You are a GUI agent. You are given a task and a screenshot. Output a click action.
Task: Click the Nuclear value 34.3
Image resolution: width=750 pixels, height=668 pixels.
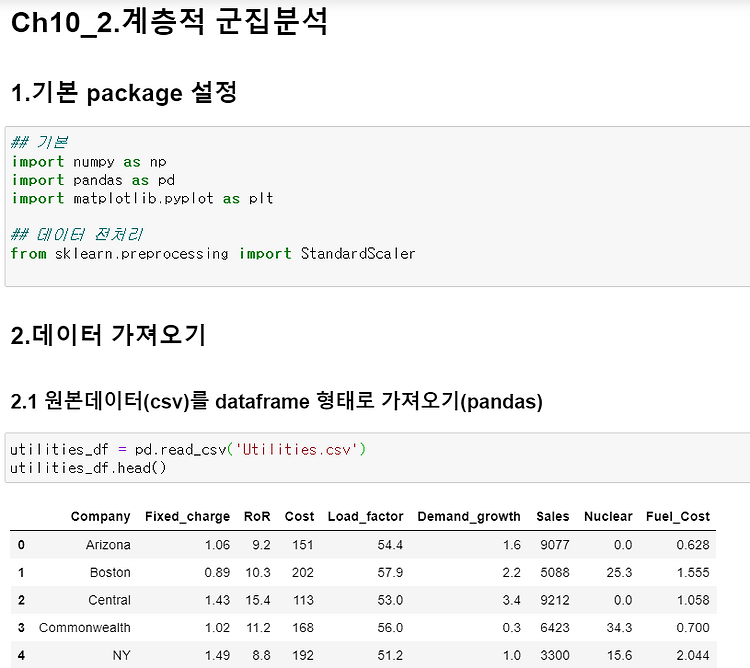coord(619,627)
